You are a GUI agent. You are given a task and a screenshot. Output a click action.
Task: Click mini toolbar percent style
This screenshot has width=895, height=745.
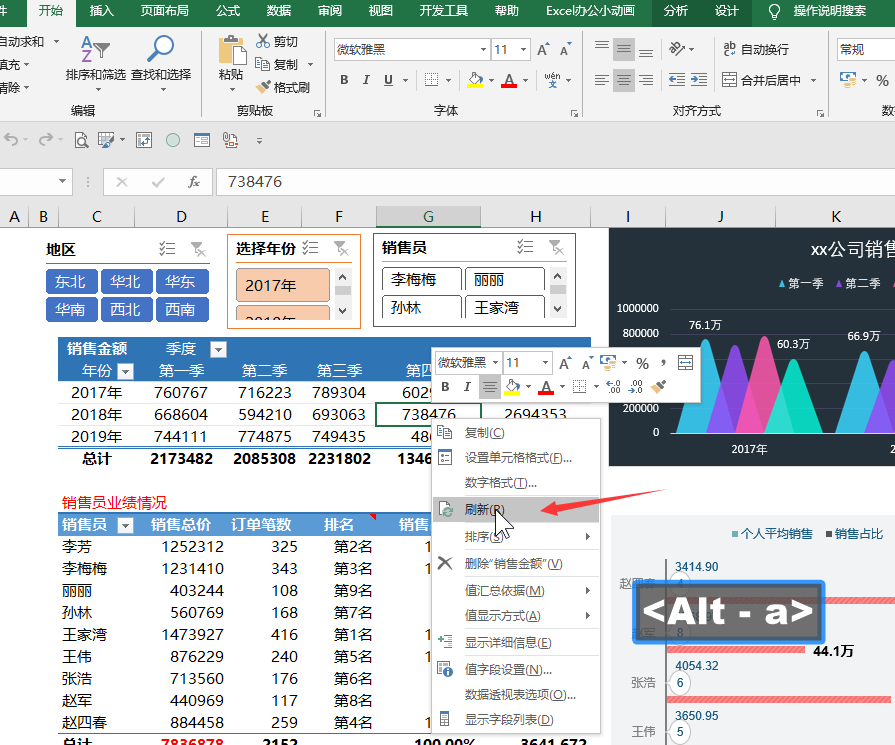coord(643,363)
